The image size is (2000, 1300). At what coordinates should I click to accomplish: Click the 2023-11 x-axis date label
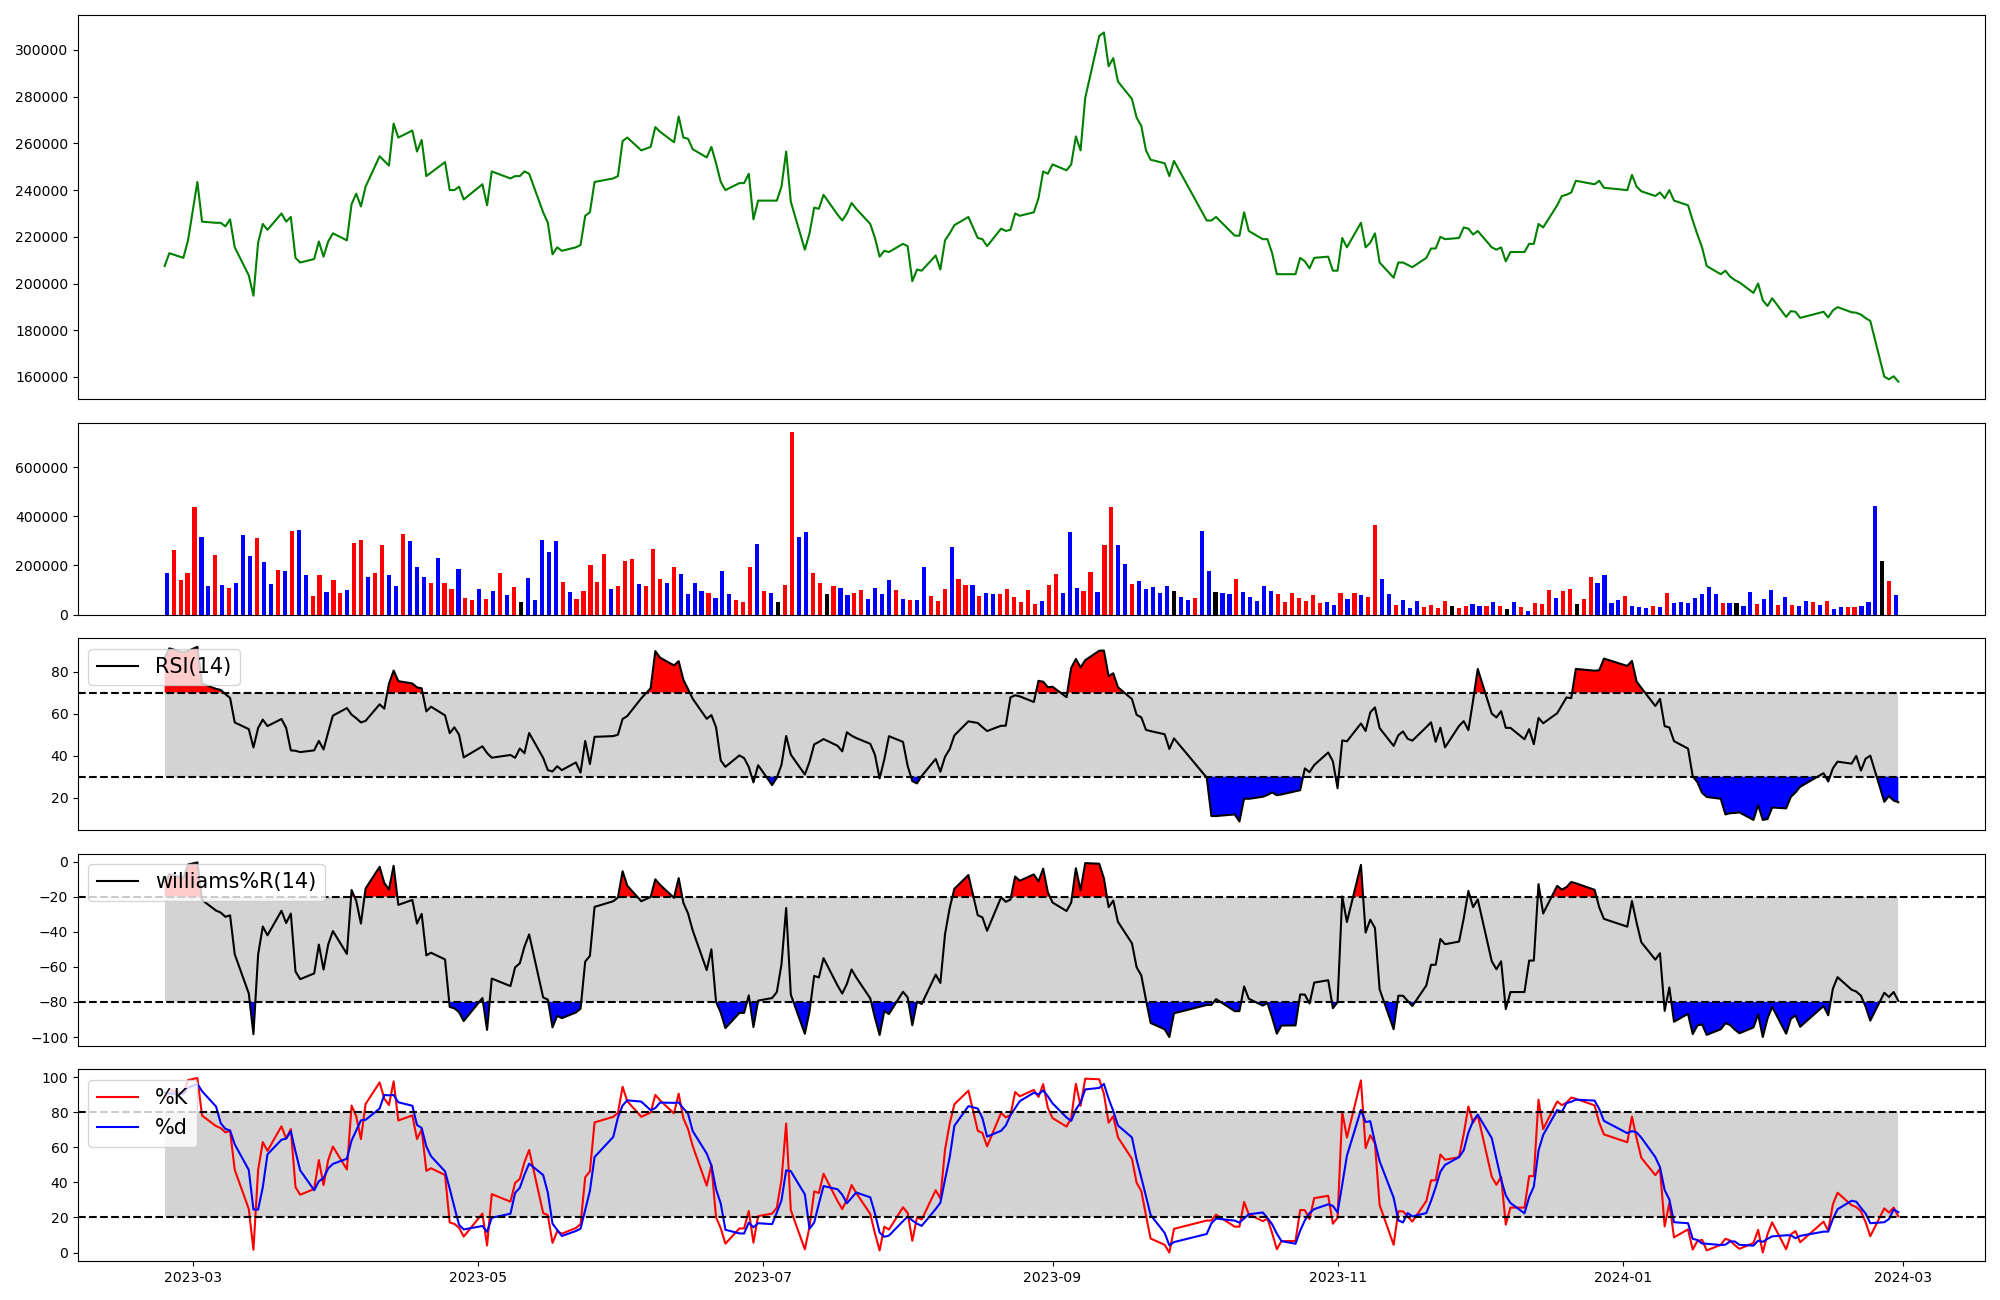[1337, 1277]
